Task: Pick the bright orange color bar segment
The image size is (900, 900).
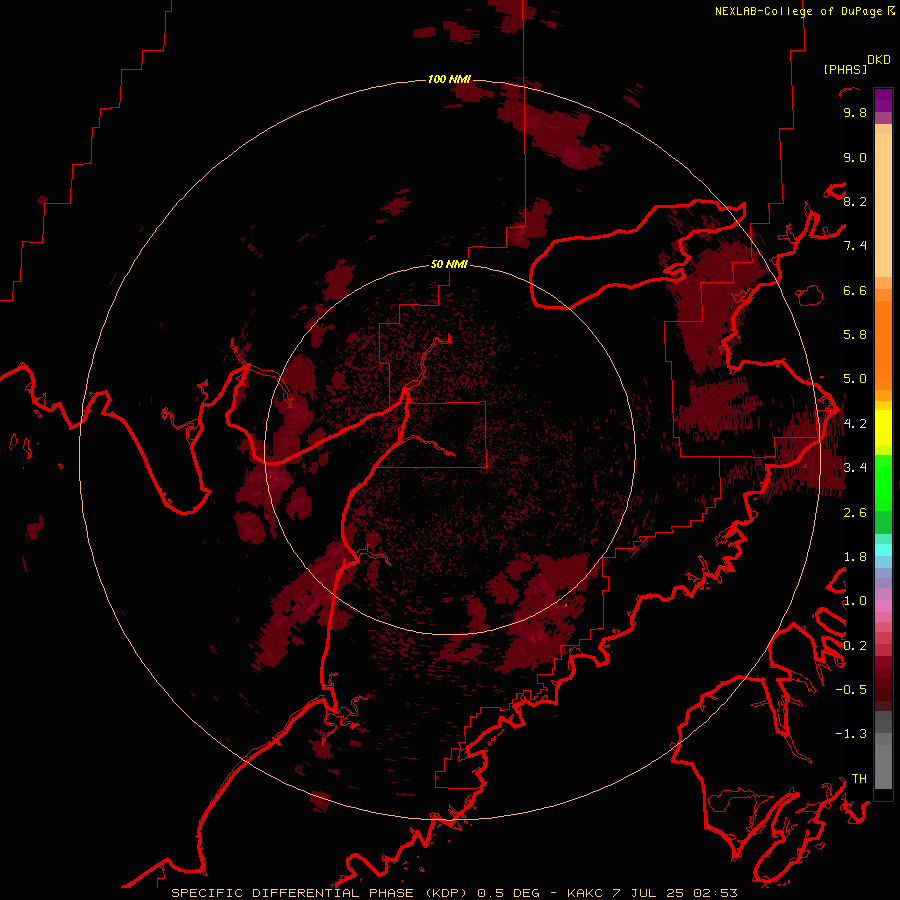Action: point(883,344)
